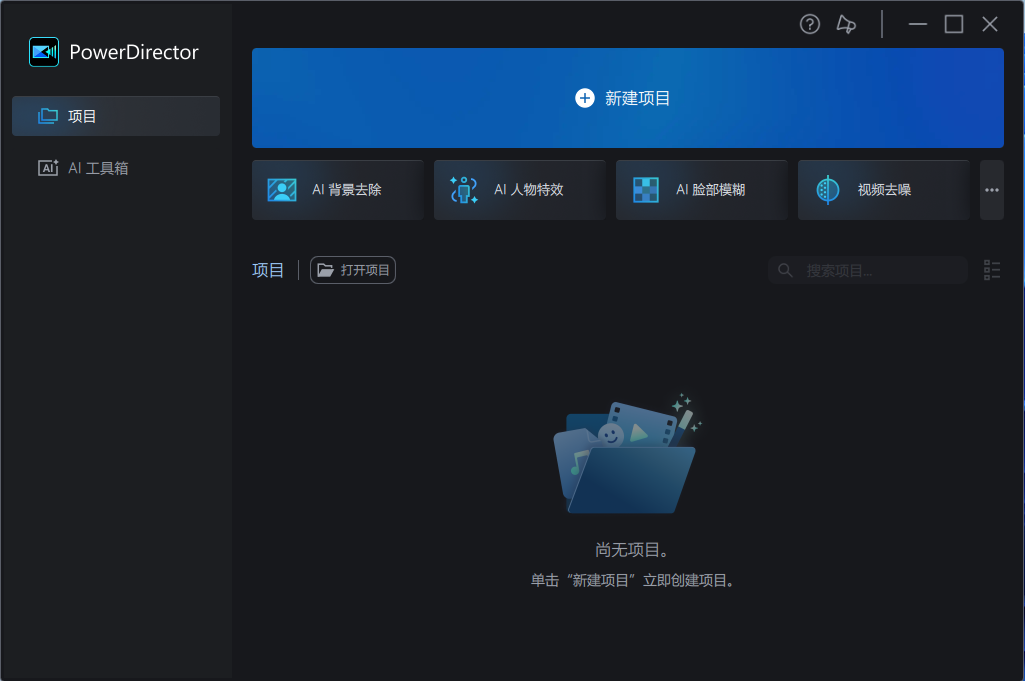
Task: Show more tools via the three dots button
Action: [x=992, y=190]
